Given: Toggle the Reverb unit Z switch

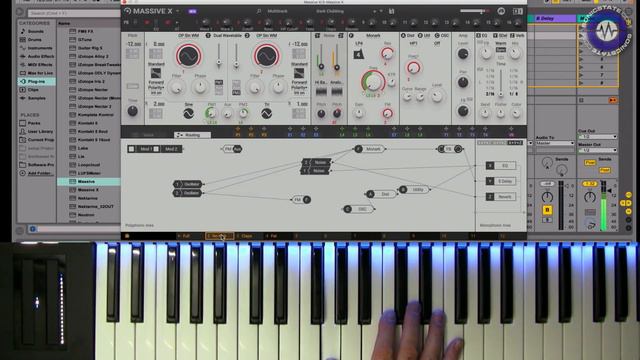Looking at the screenshot, I should [490, 197].
